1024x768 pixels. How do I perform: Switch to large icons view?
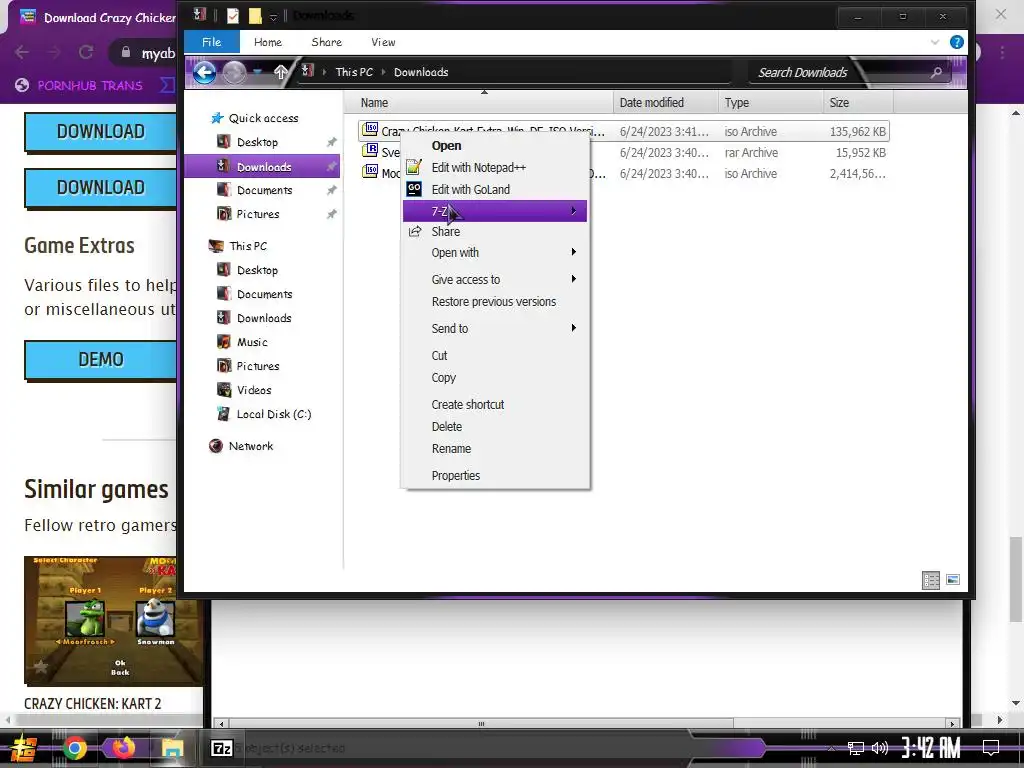[953, 580]
